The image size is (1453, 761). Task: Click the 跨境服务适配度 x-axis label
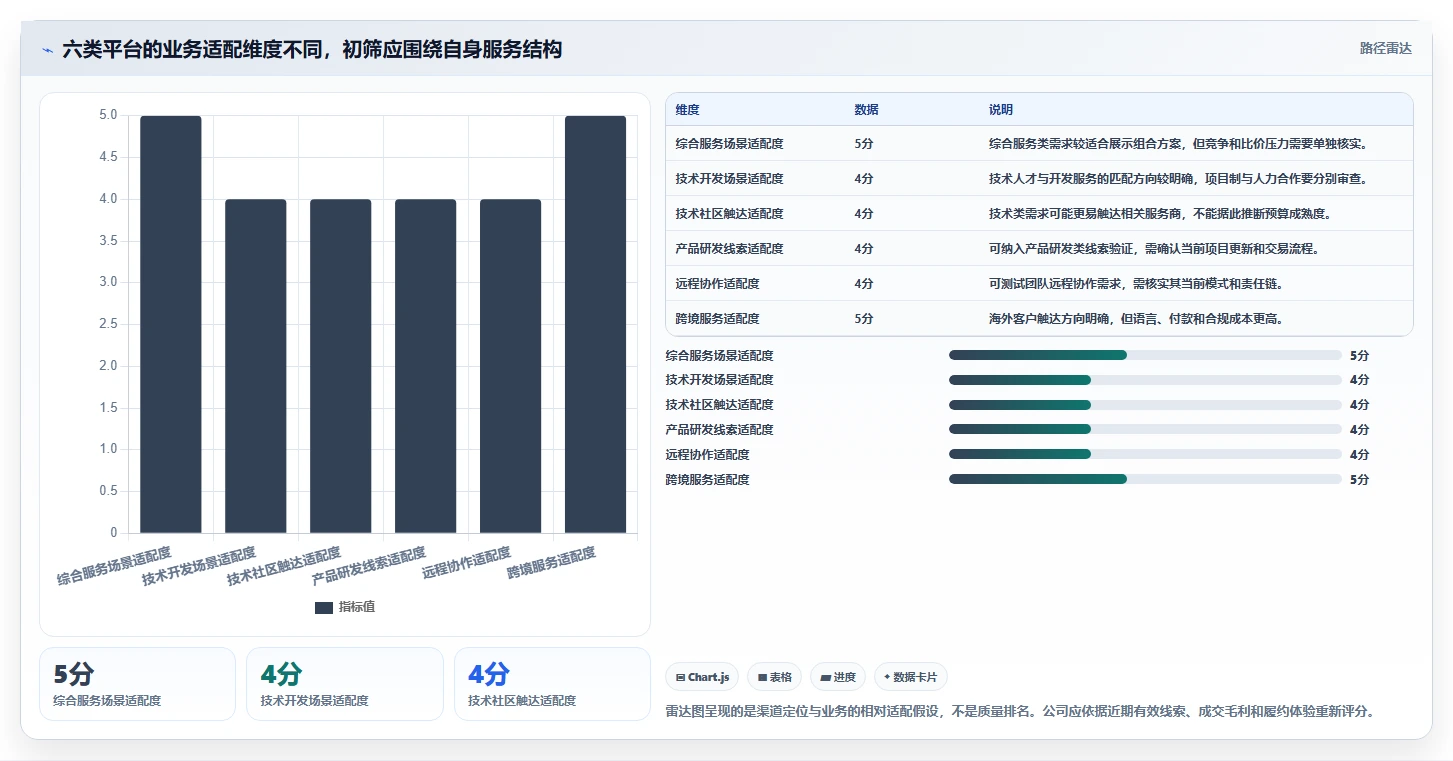[x=552, y=563]
